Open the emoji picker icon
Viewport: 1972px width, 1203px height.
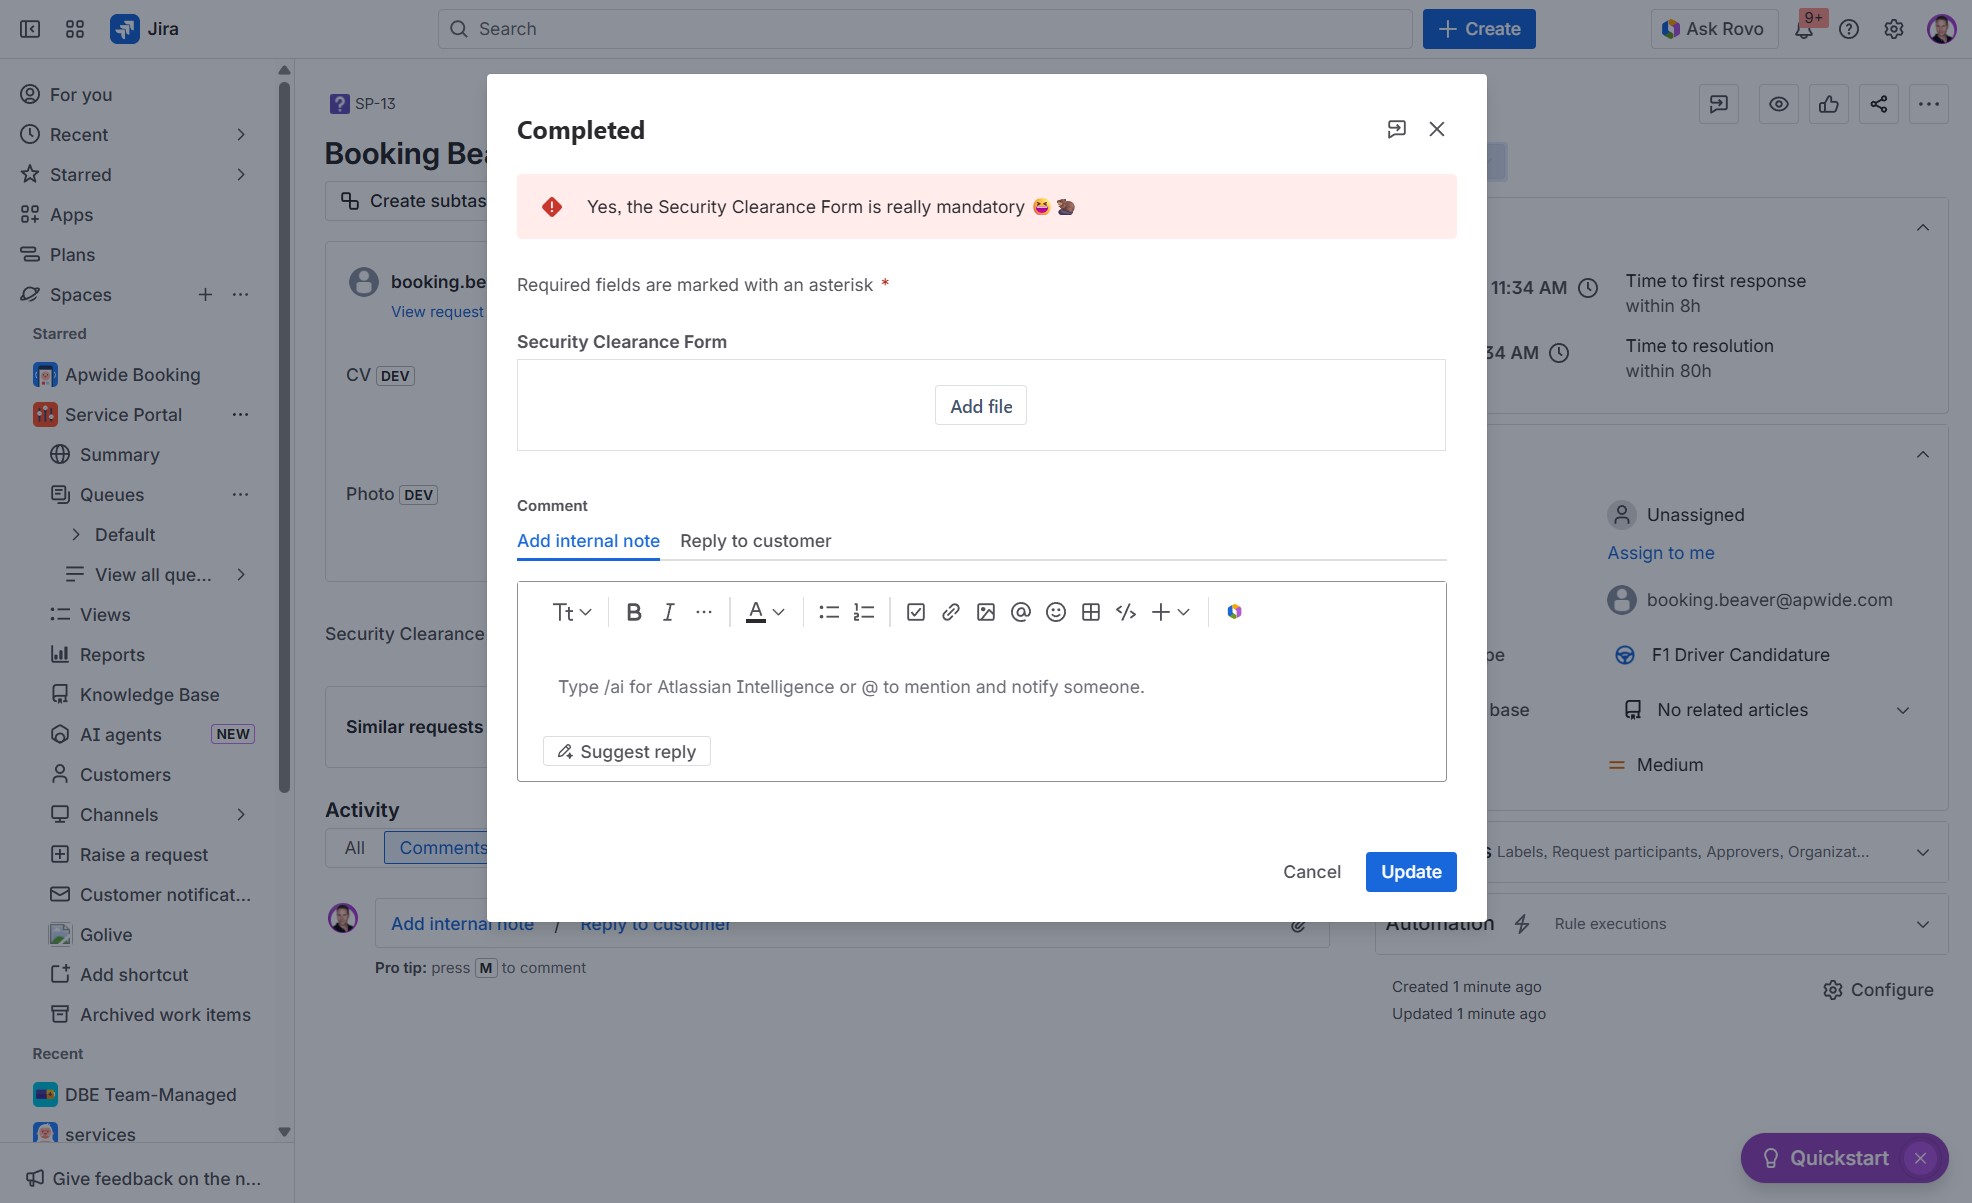coord(1055,612)
